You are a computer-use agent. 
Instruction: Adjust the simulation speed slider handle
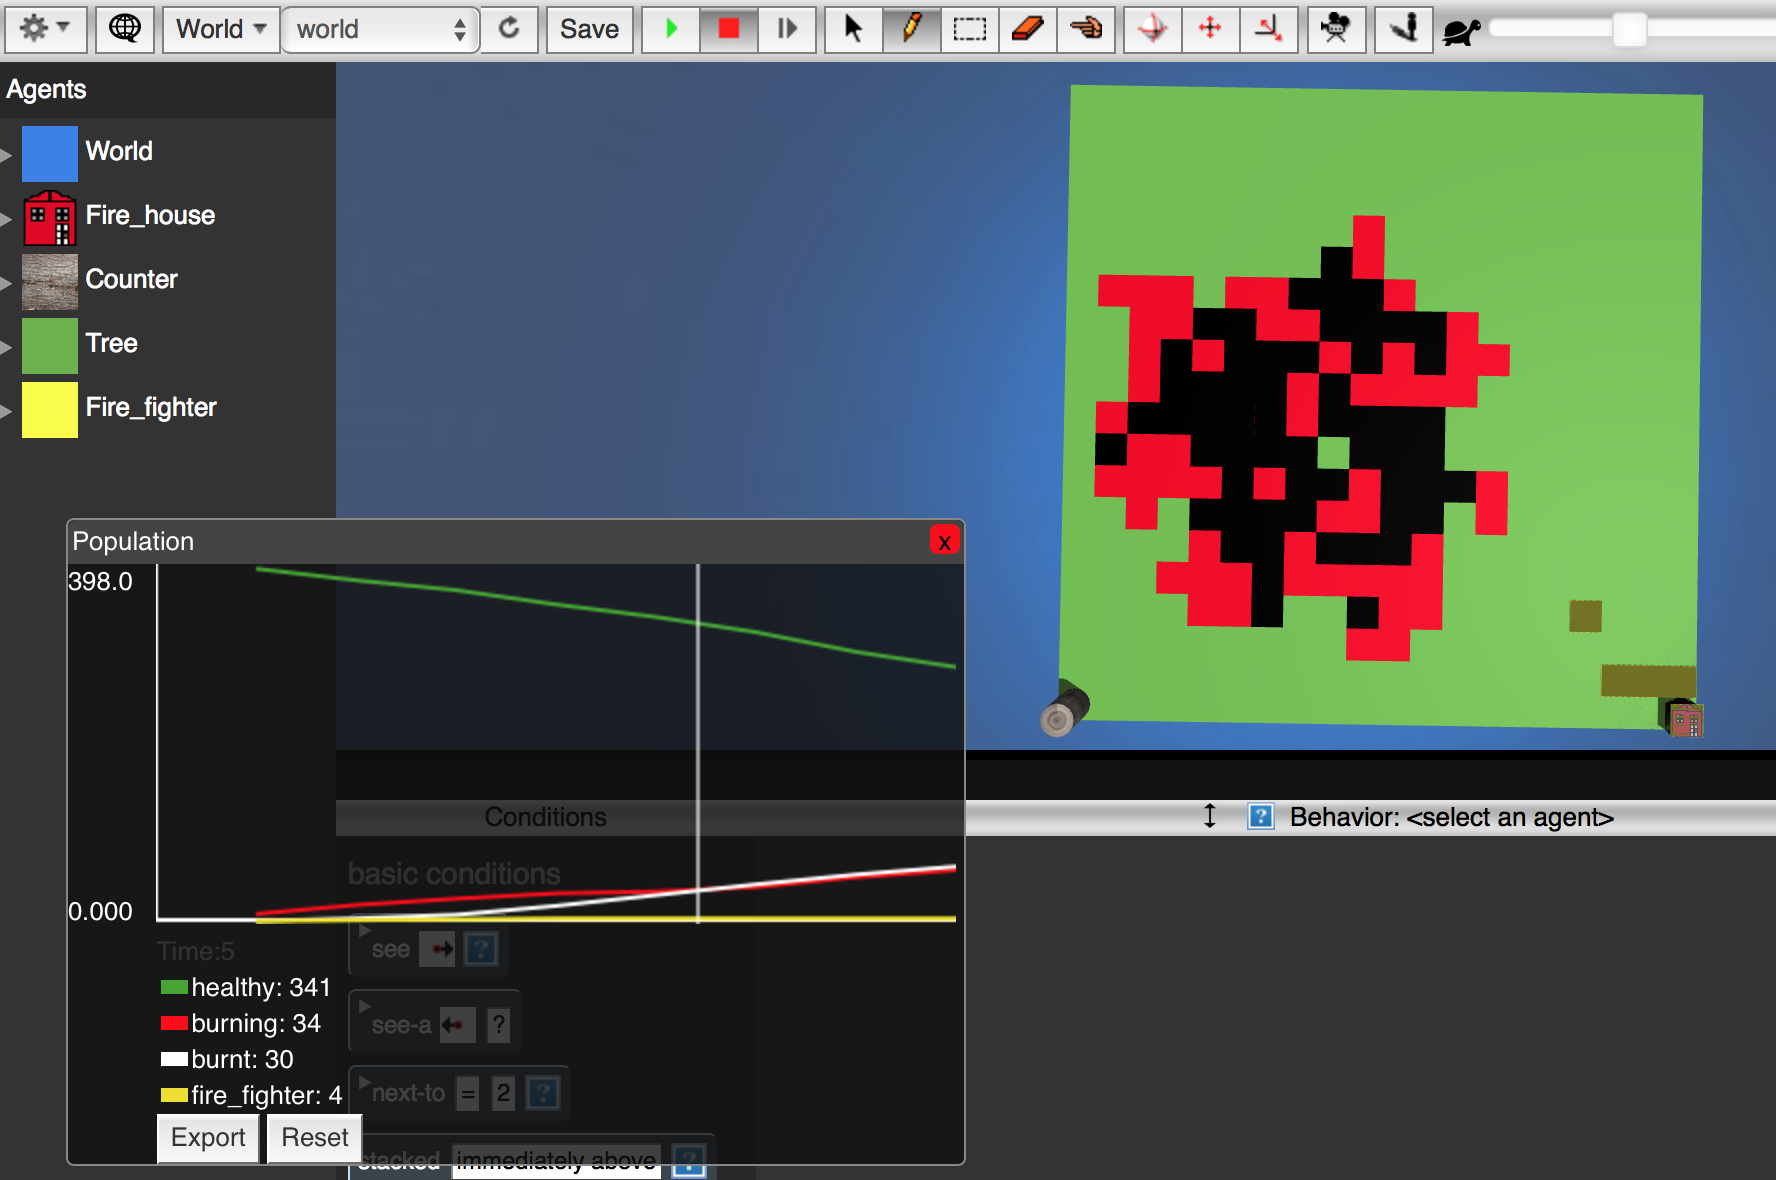click(1629, 29)
